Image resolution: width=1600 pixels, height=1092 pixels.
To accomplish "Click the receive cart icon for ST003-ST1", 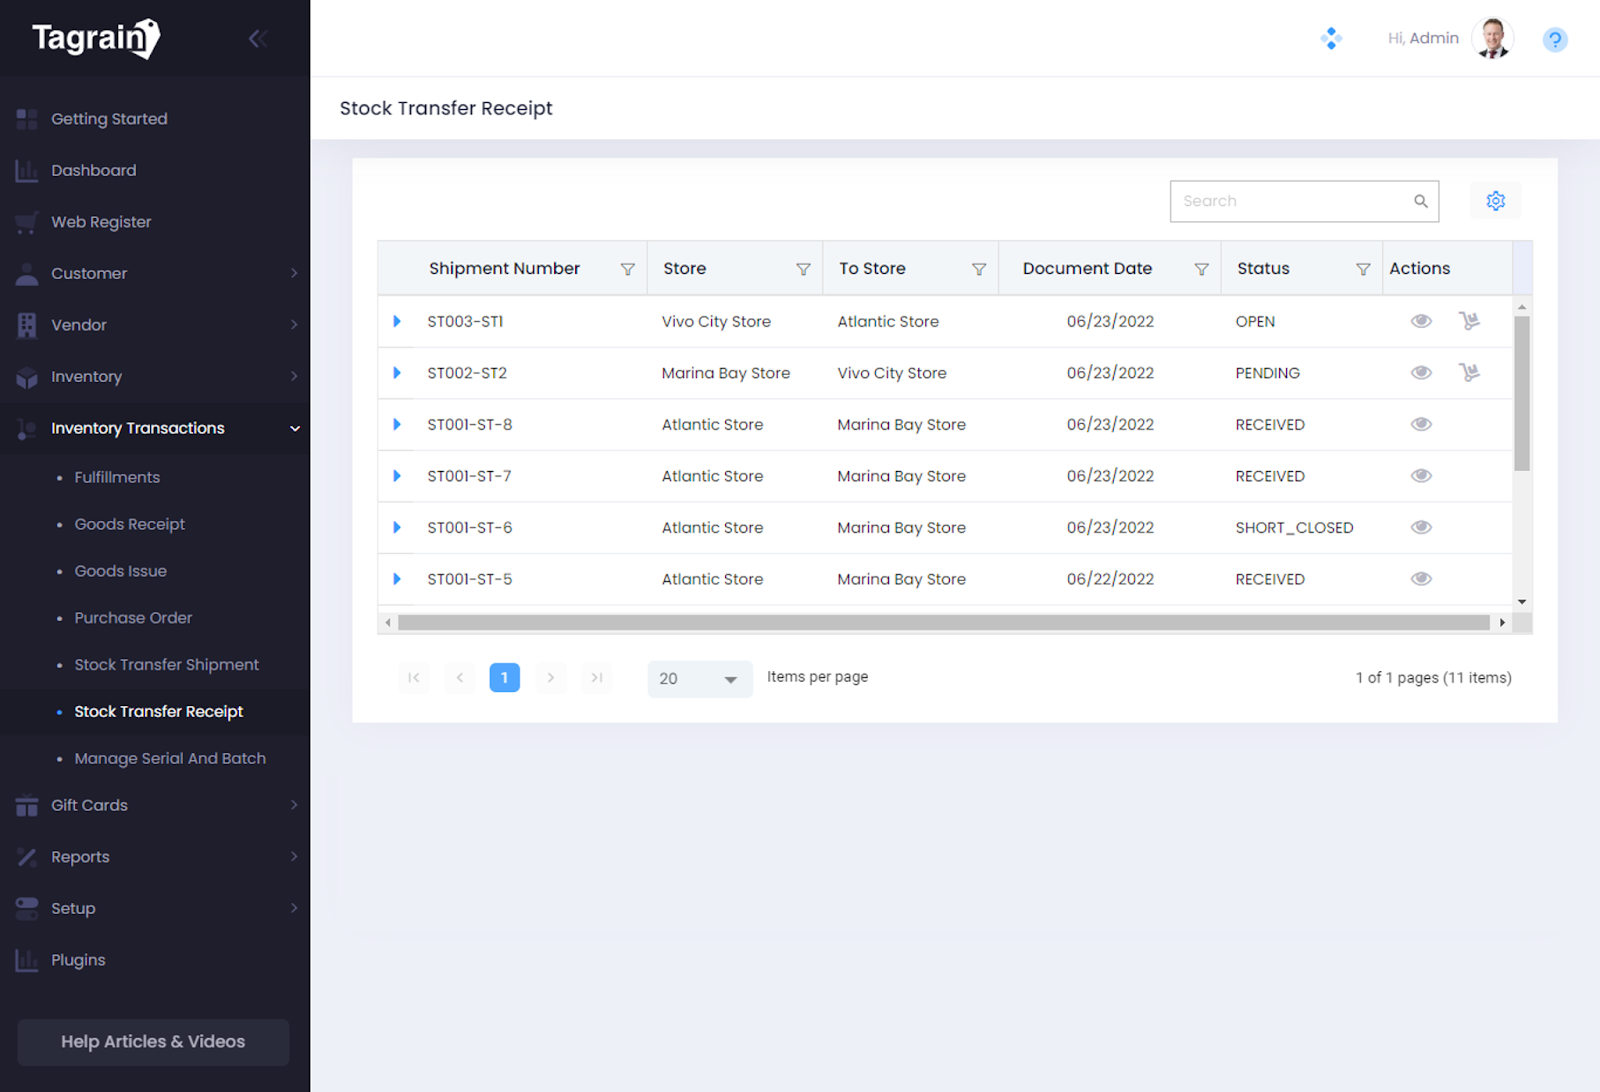I will (x=1468, y=321).
